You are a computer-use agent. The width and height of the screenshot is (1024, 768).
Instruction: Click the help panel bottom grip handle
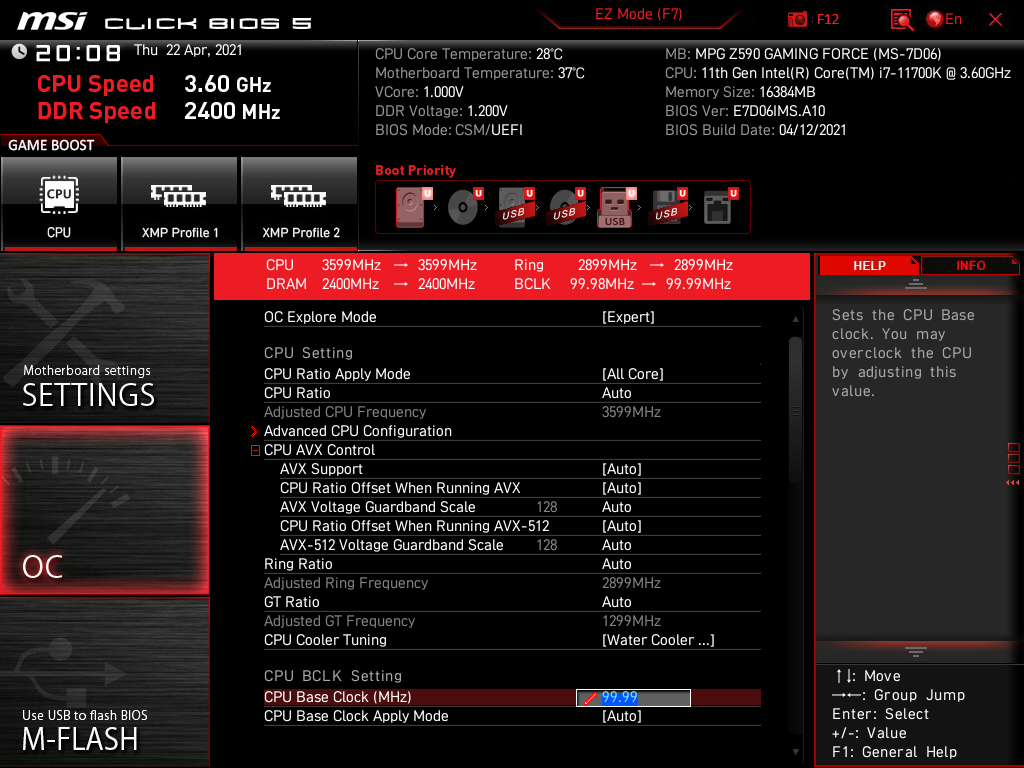(x=916, y=652)
